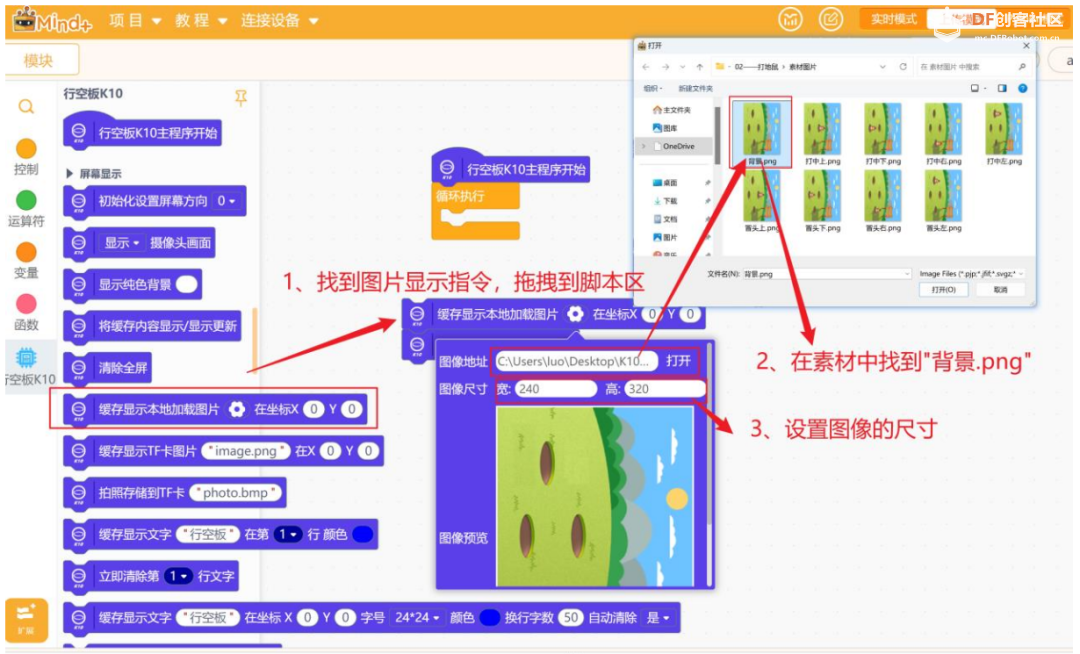Open the 项目 menu

tap(135, 21)
